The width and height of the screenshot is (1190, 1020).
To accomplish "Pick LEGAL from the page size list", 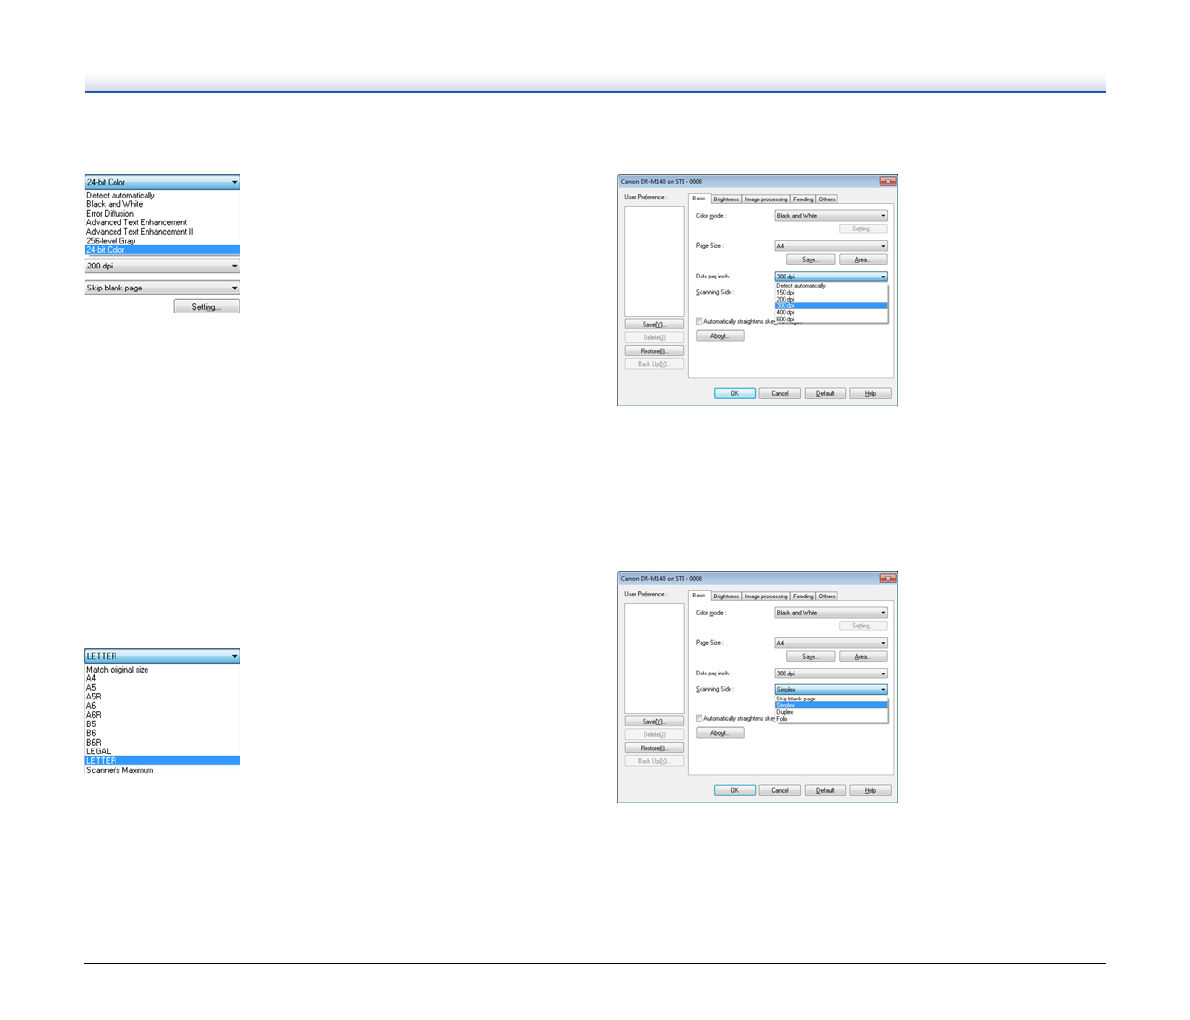I will point(98,751).
